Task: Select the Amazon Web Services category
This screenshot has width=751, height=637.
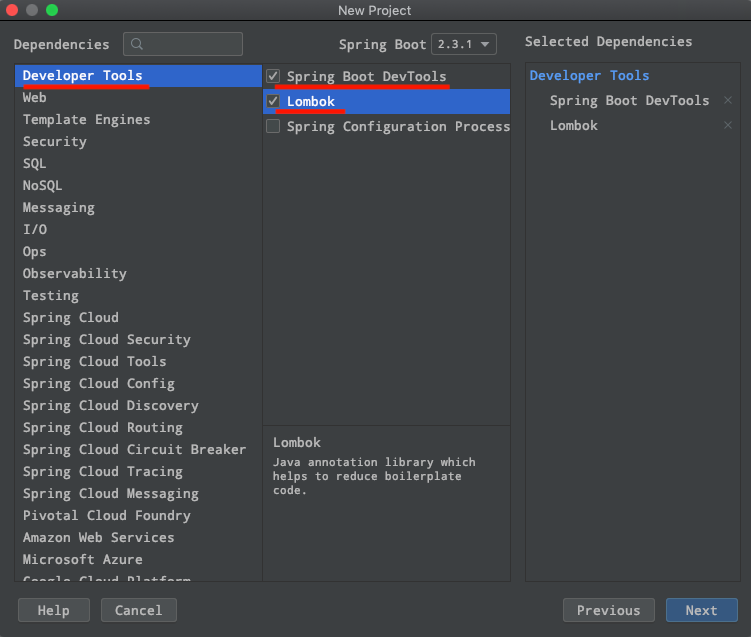Action: (138, 538)
